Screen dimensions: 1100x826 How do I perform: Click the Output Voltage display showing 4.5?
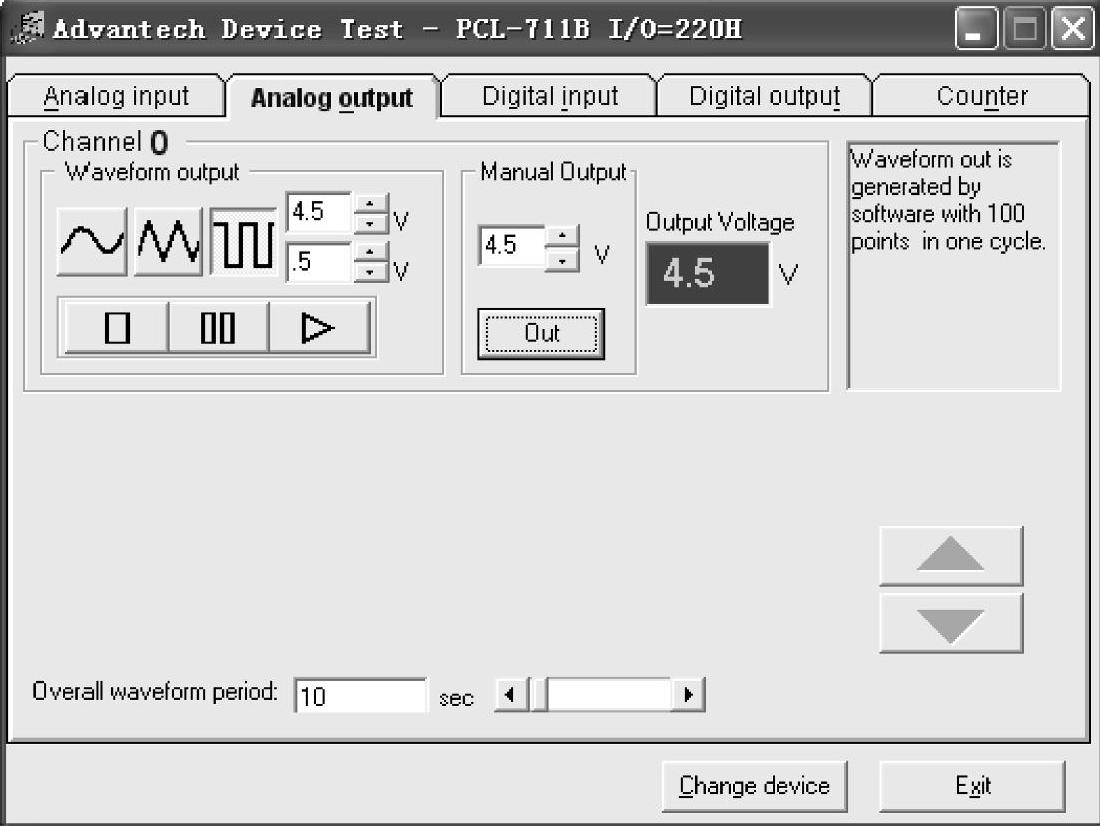pos(707,273)
